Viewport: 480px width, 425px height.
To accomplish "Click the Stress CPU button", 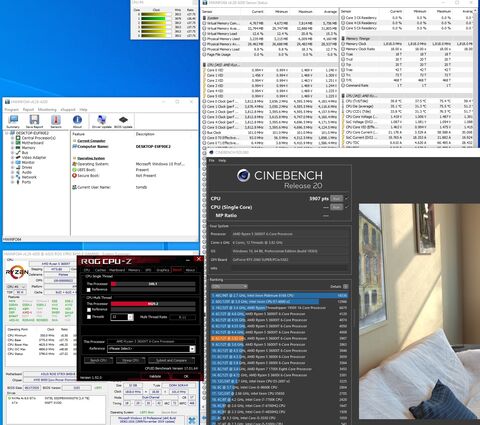I will [x=130, y=360].
